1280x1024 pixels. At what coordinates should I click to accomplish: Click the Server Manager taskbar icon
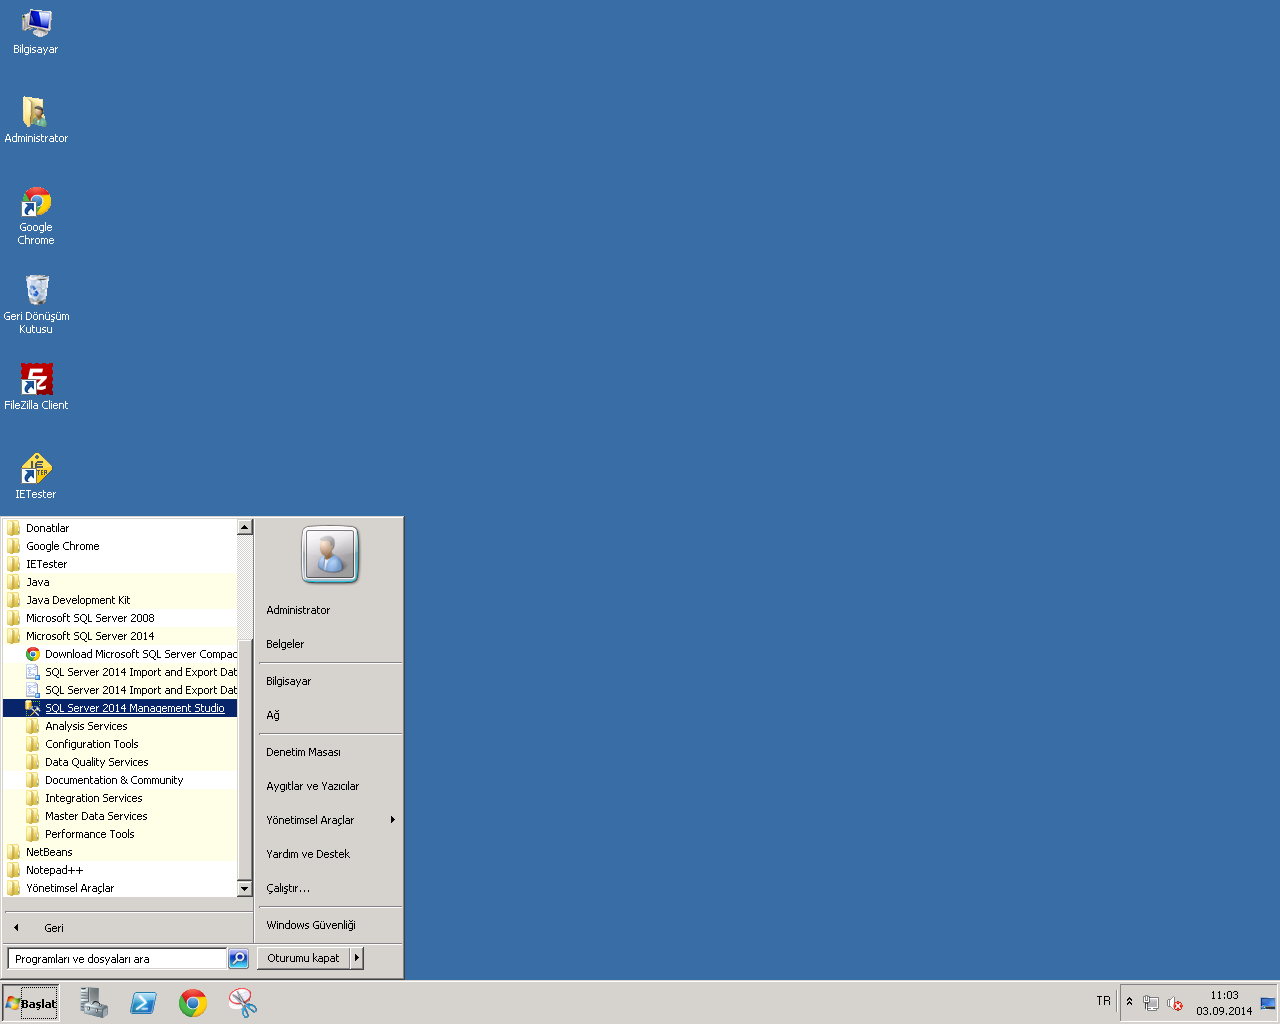click(94, 1003)
